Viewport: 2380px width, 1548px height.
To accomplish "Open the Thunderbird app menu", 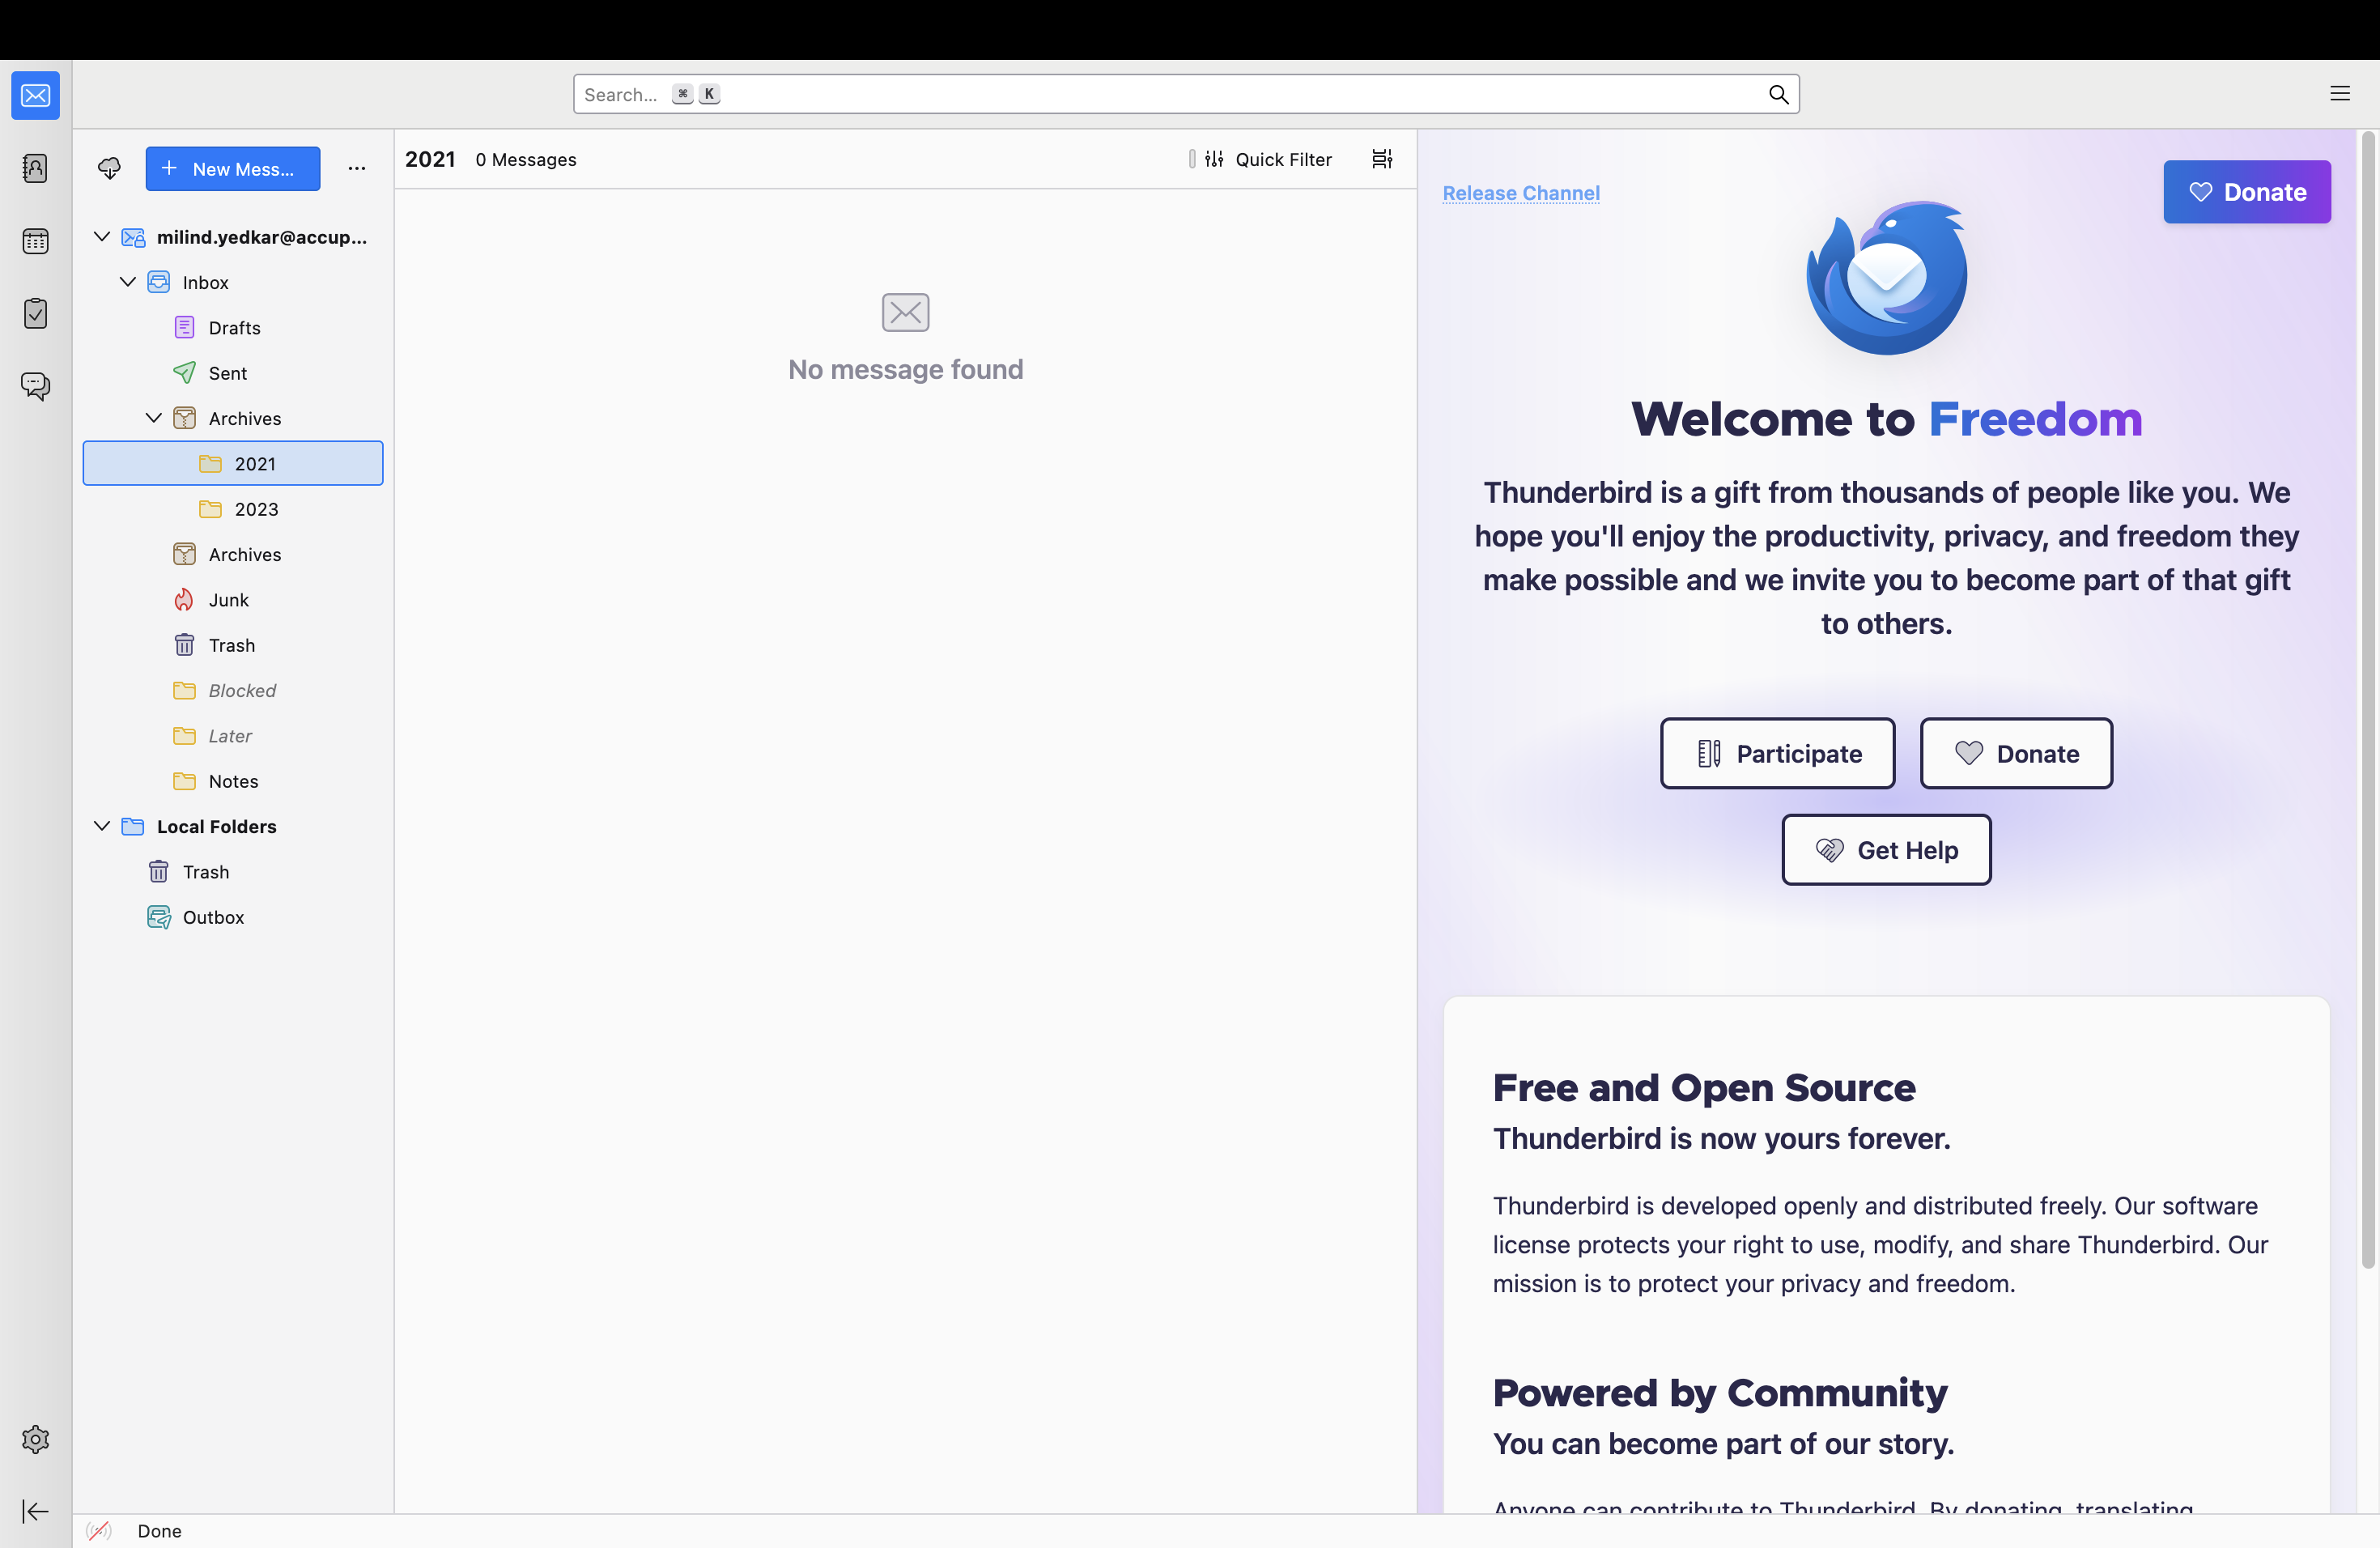I will click(2339, 94).
